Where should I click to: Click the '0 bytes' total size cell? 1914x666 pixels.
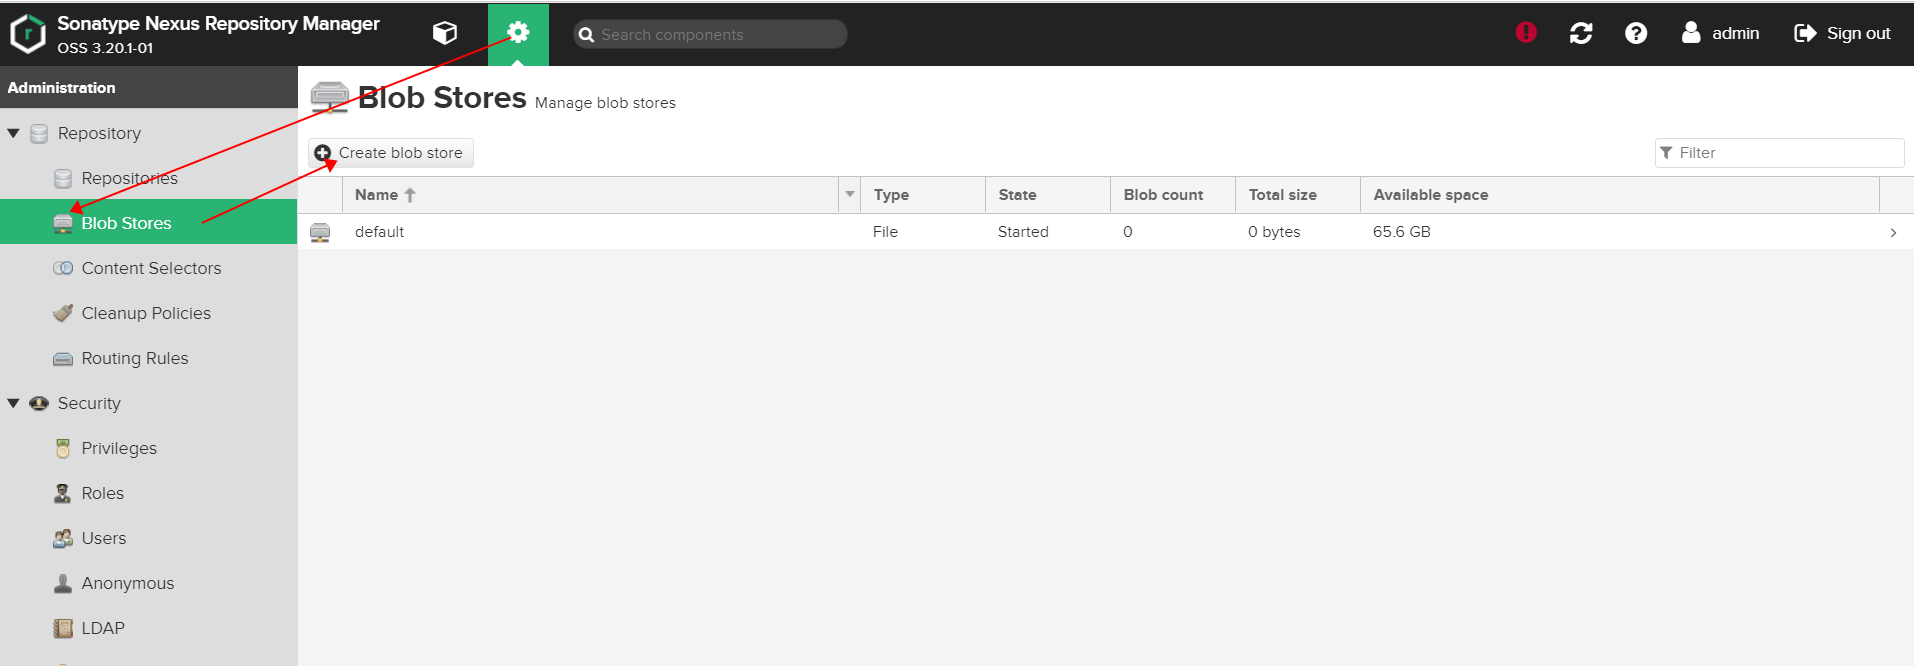point(1274,232)
